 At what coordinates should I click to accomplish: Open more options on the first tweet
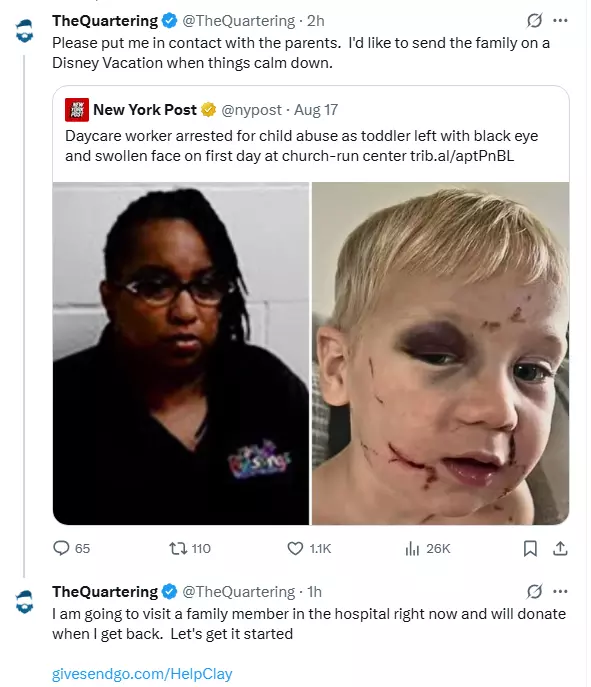560,21
